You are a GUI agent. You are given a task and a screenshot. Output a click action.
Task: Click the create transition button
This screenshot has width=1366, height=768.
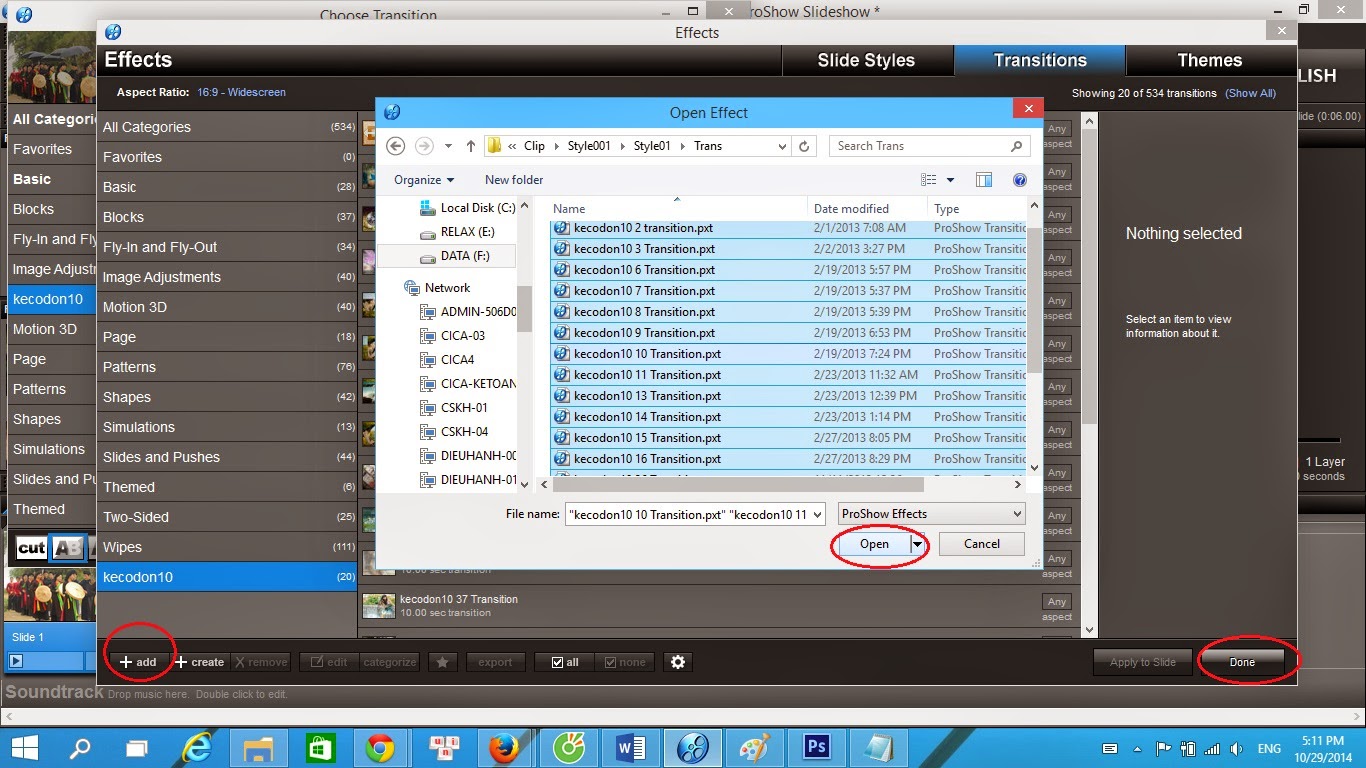(x=200, y=662)
